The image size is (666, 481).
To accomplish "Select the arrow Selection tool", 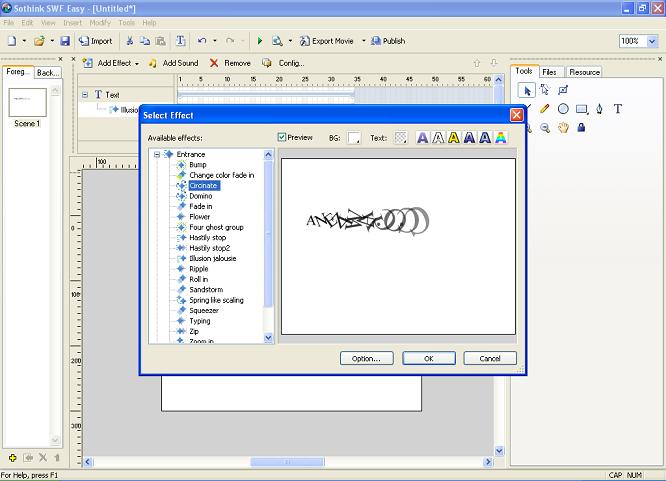I will click(527, 91).
